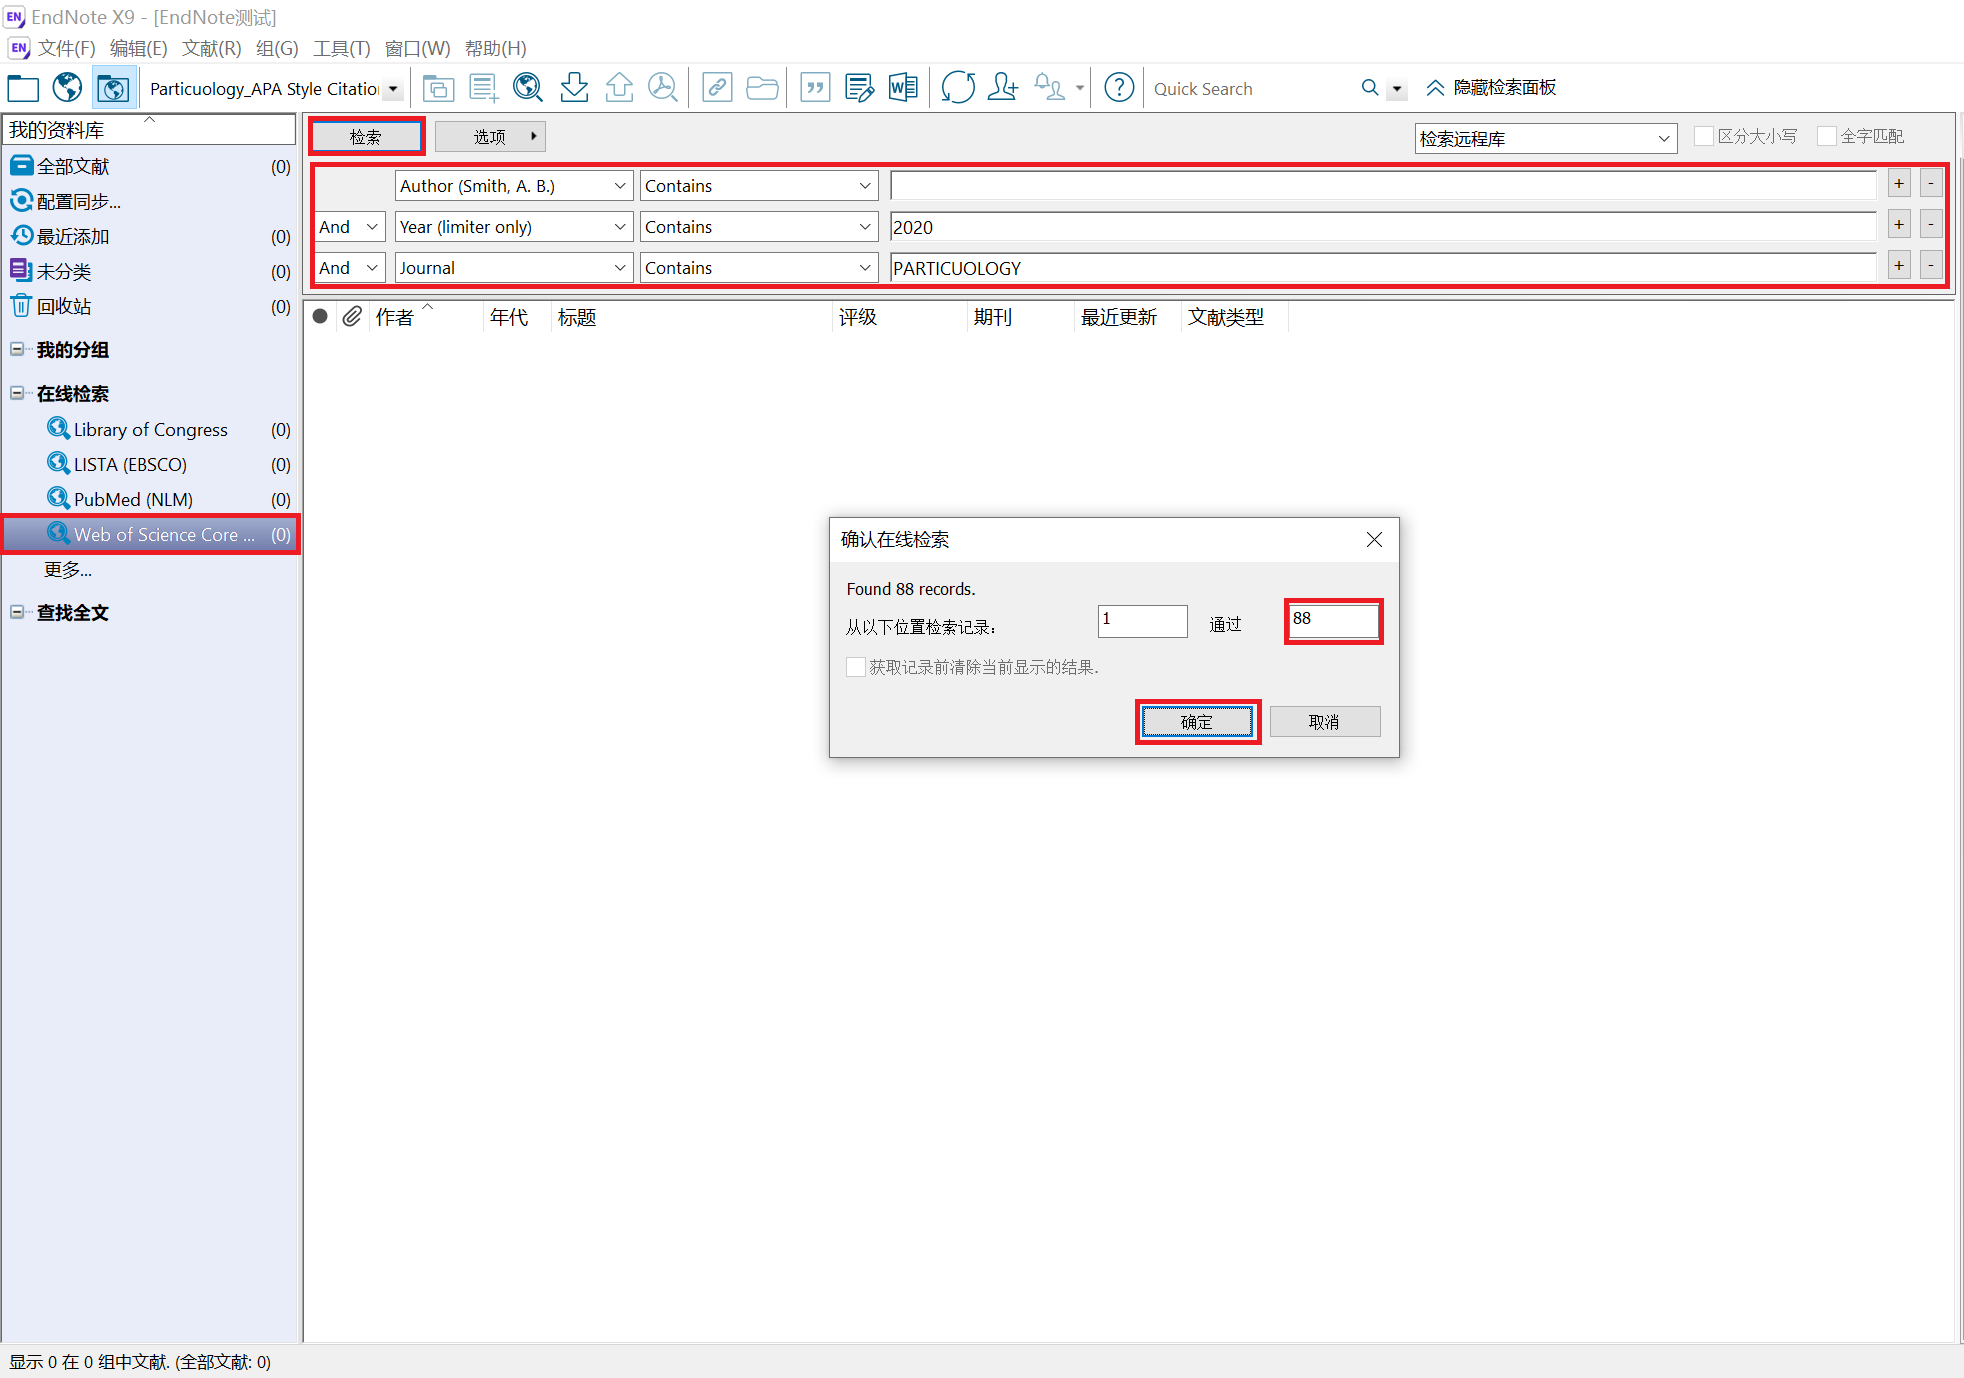Click the Open Link icon
This screenshot has height=1378, width=1964.
(x=717, y=89)
